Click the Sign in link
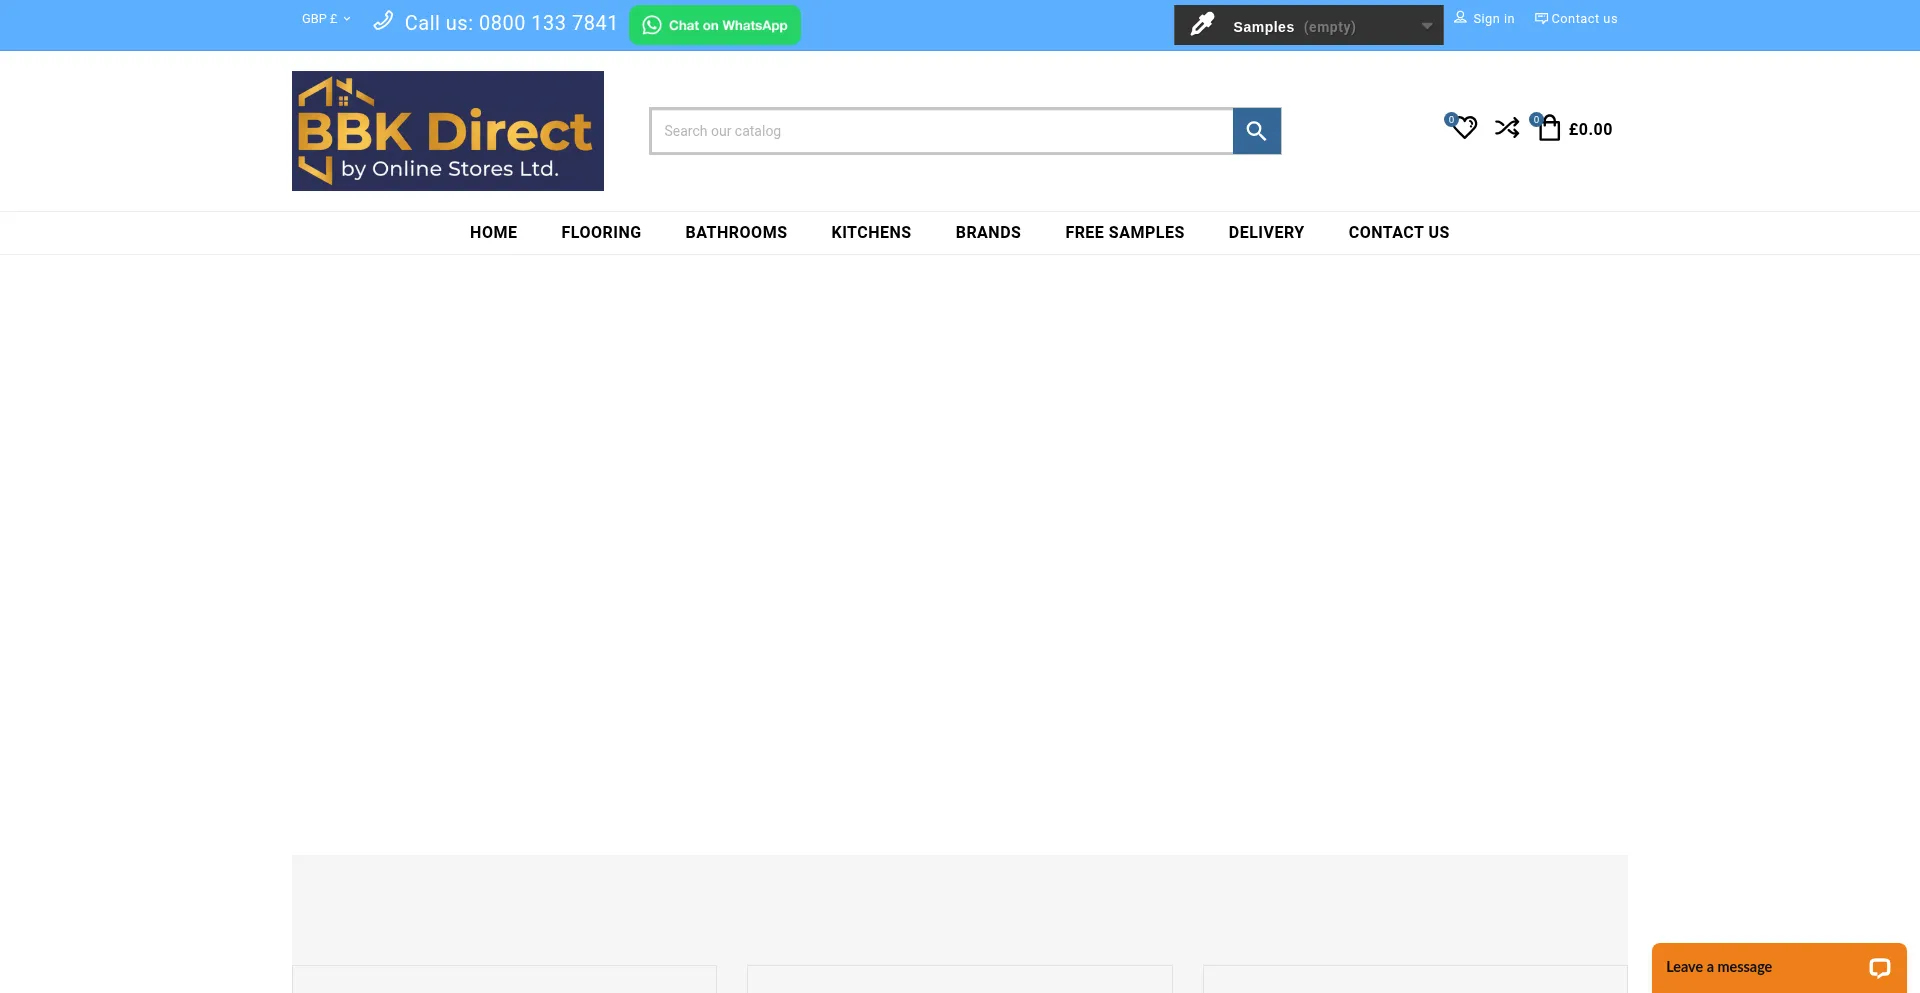The image size is (1920, 993). tap(1485, 19)
